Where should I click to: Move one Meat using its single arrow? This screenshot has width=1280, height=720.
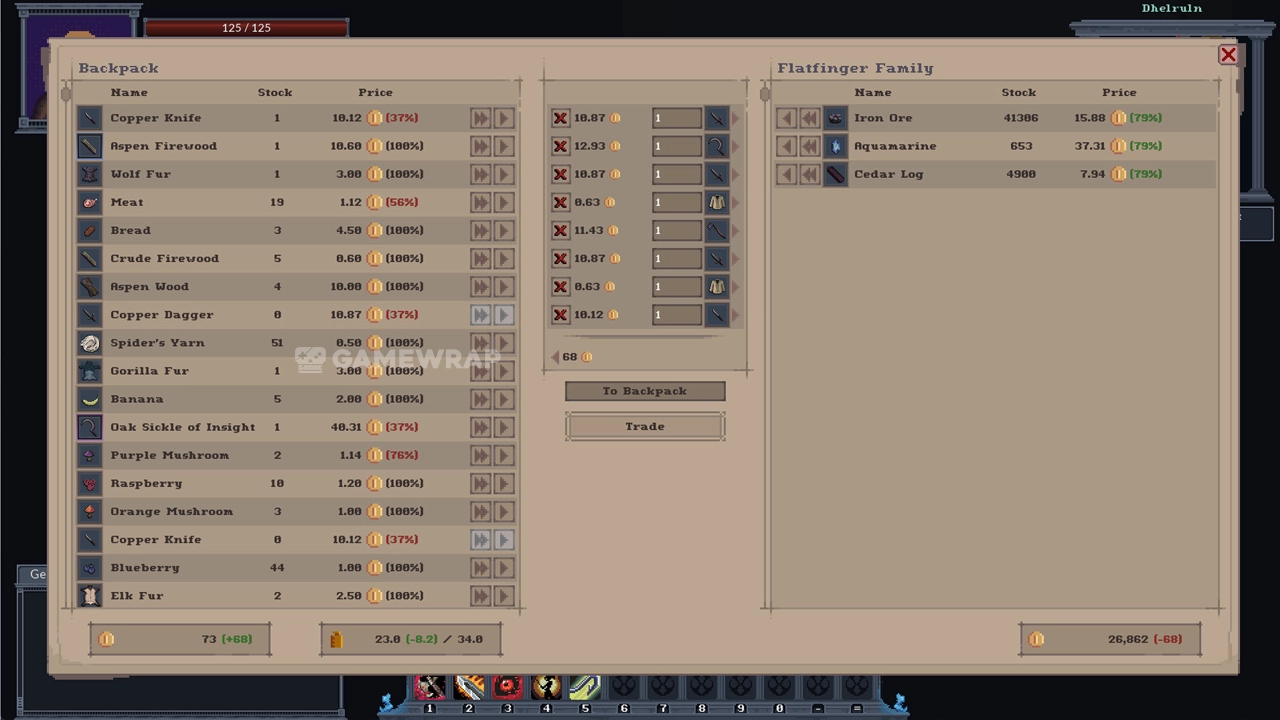pos(503,202)
